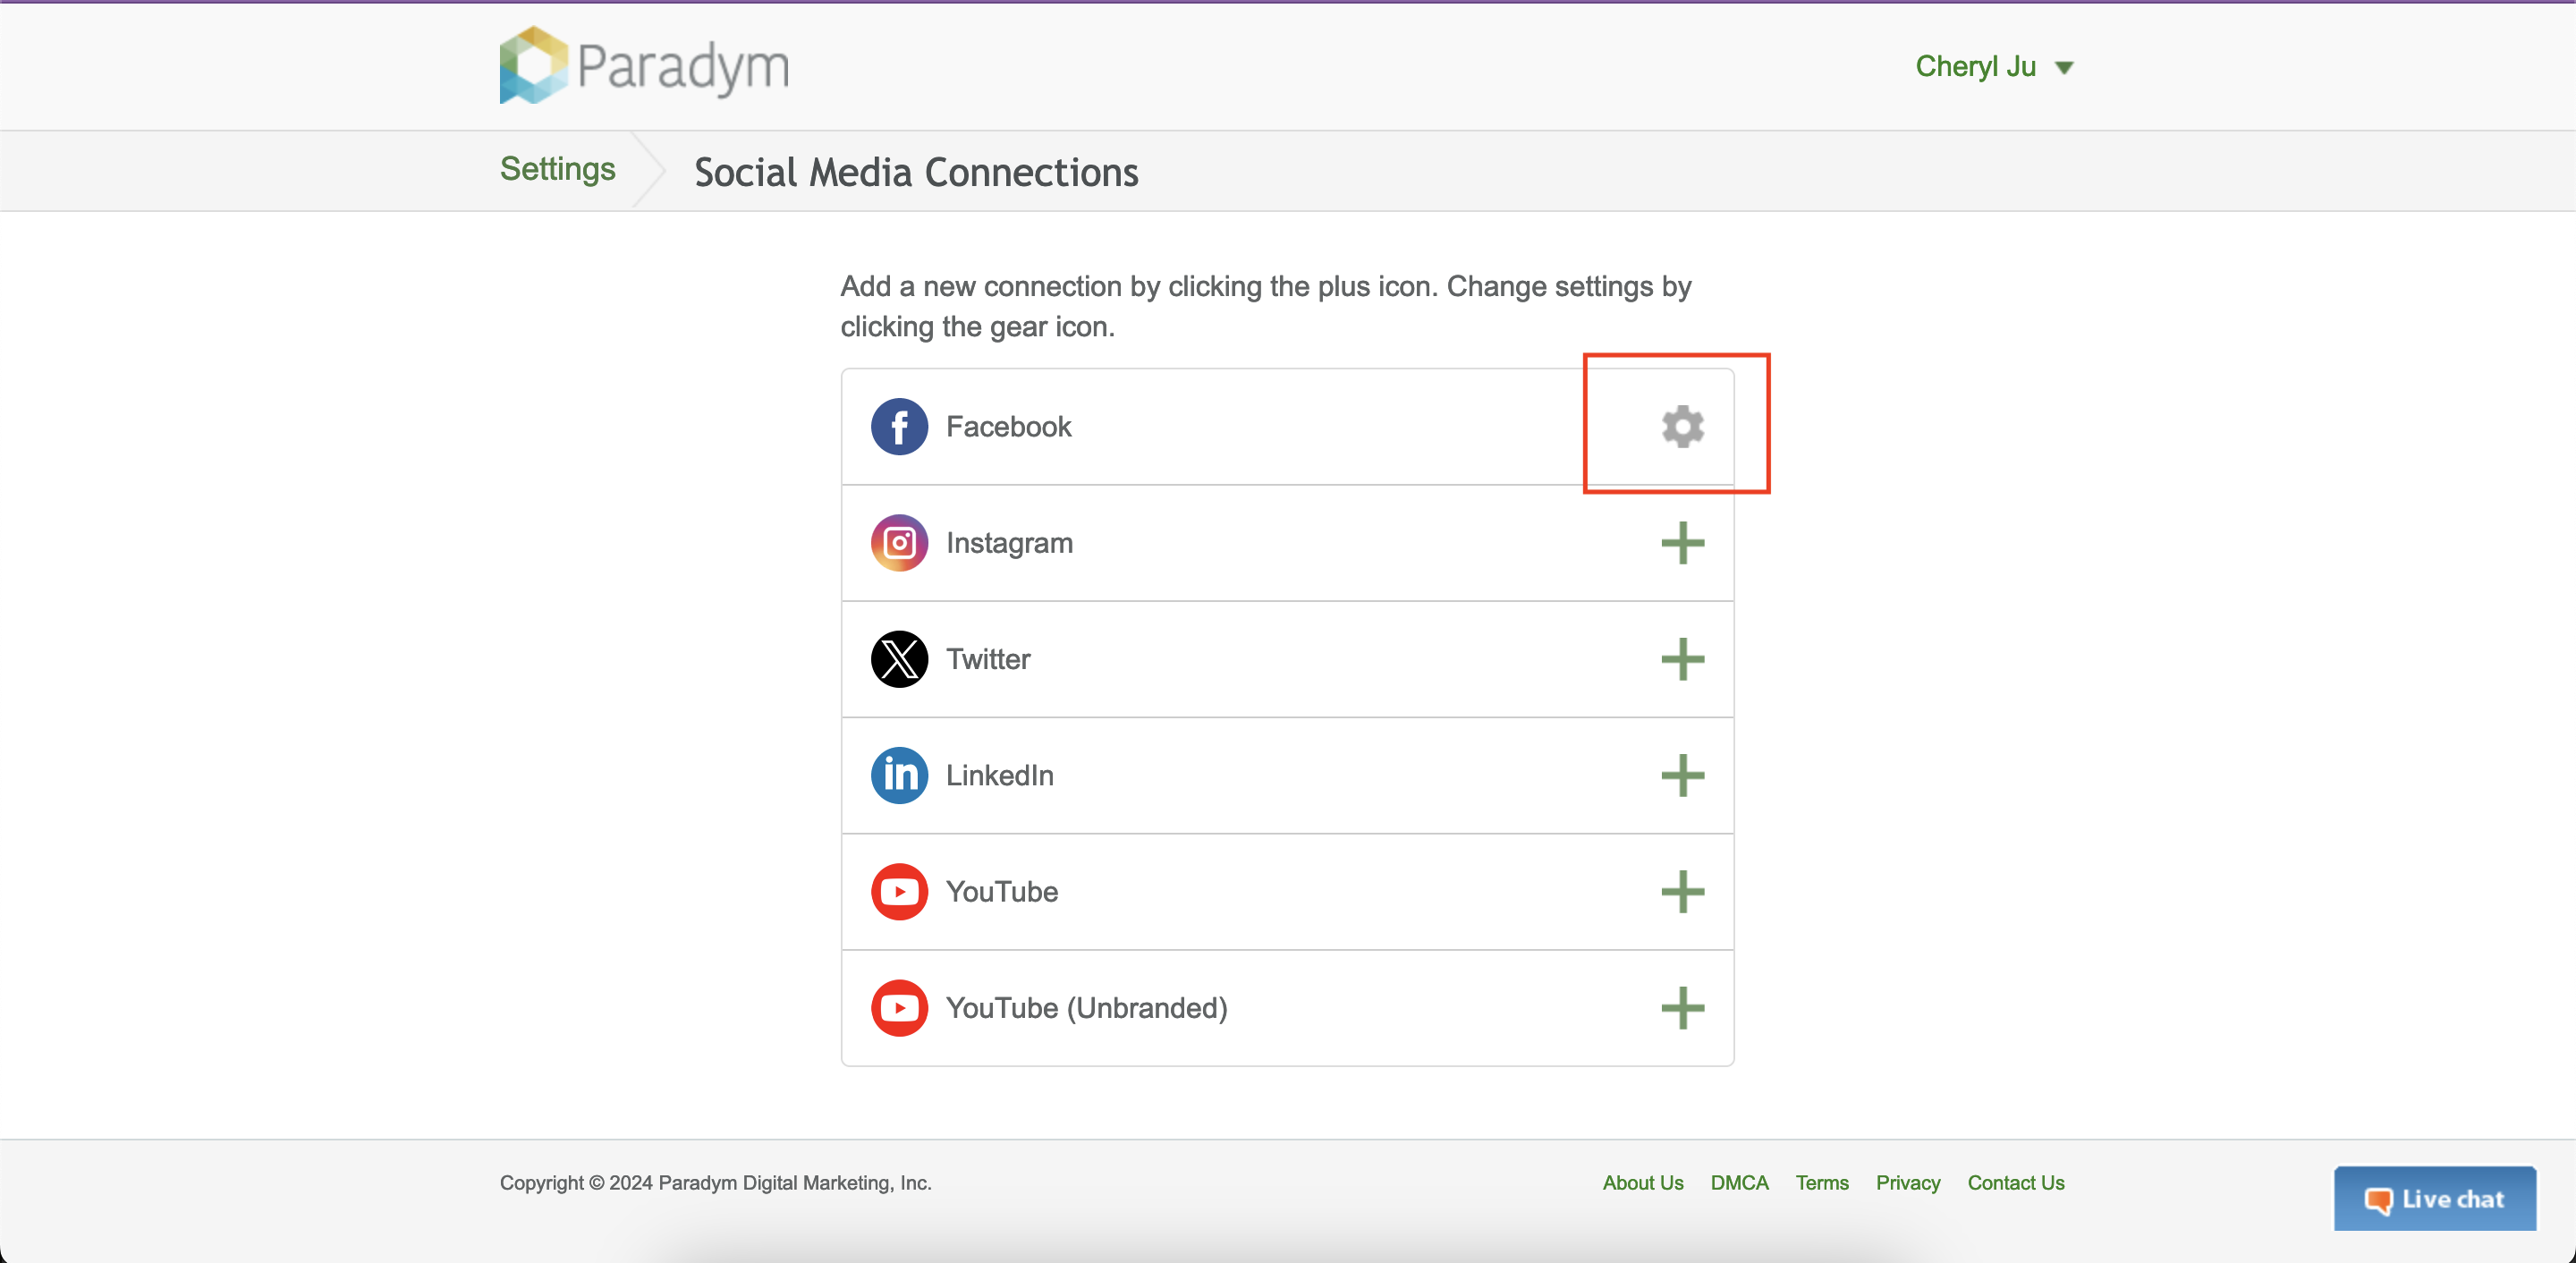Open the DMCA footer link
Viewport: 2576px width, 1263px height.
1739,1182
